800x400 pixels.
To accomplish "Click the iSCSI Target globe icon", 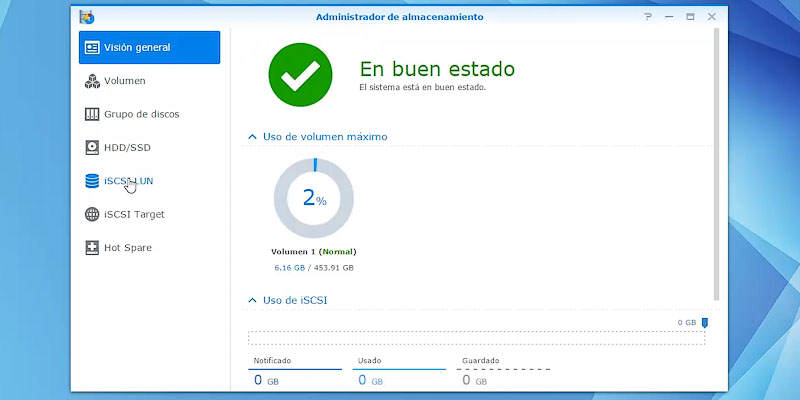I will click(92, 214).
